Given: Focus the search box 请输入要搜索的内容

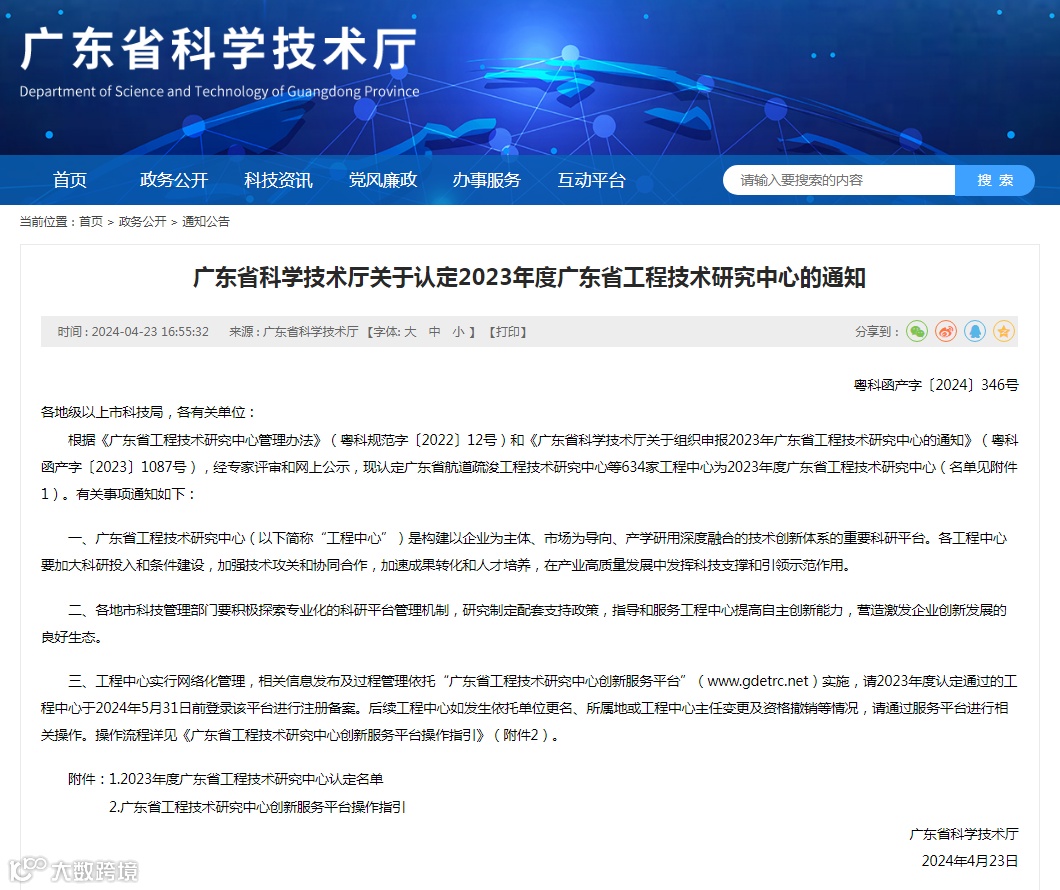Looking at the screenshot, I should pyautogui.click(x=839, y=180).
